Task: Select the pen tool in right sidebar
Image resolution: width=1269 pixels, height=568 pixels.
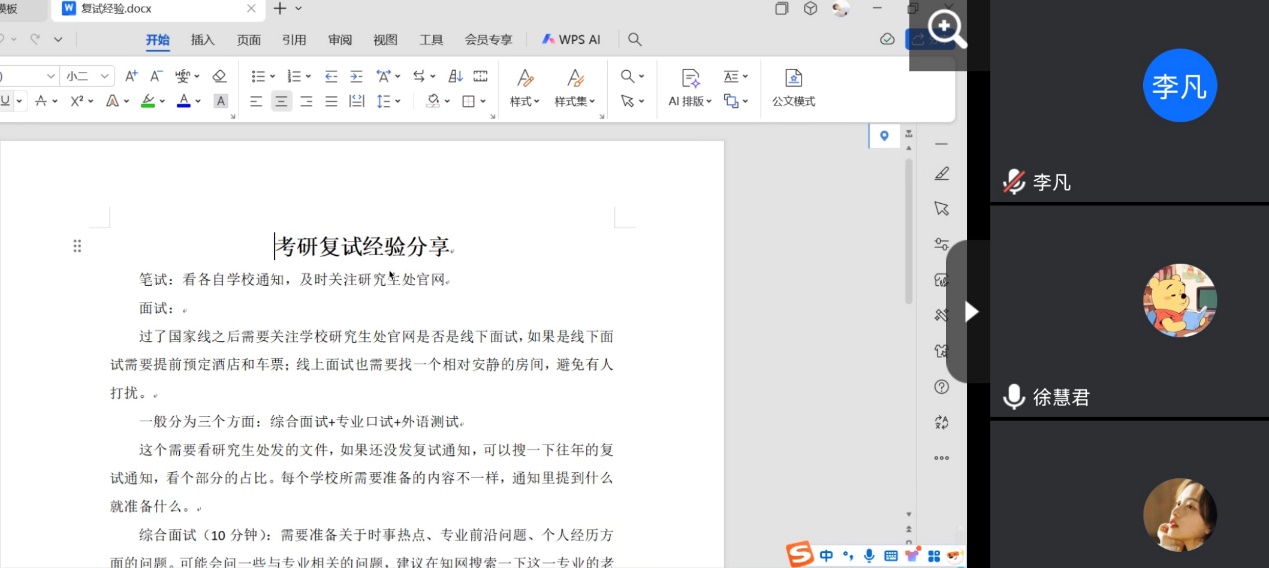Action: (x=941, y=174)
